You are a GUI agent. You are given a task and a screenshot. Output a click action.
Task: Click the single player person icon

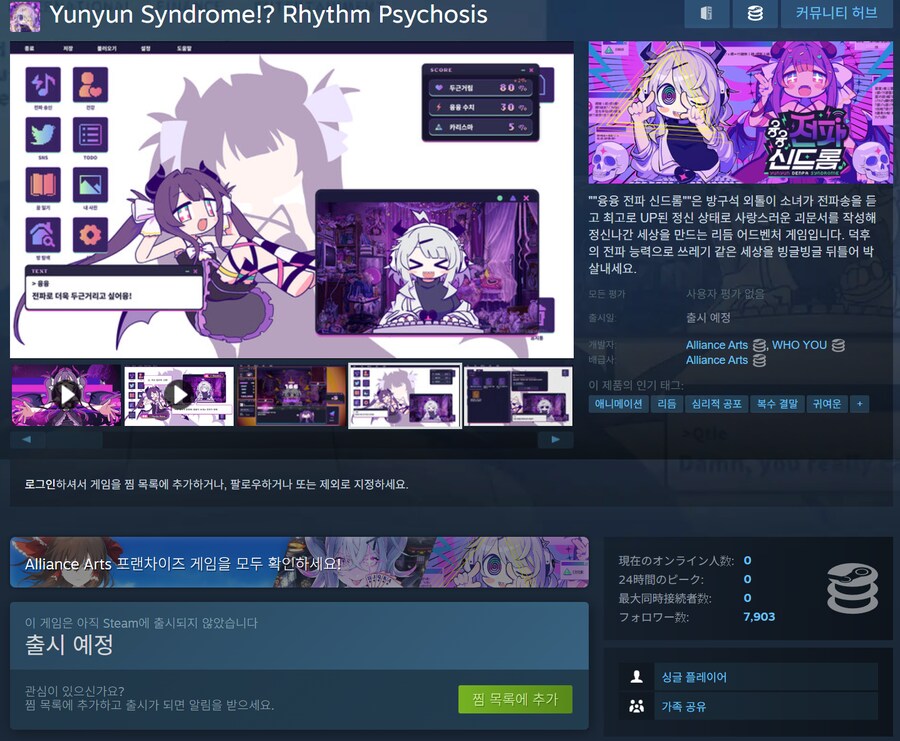point(637,677)
